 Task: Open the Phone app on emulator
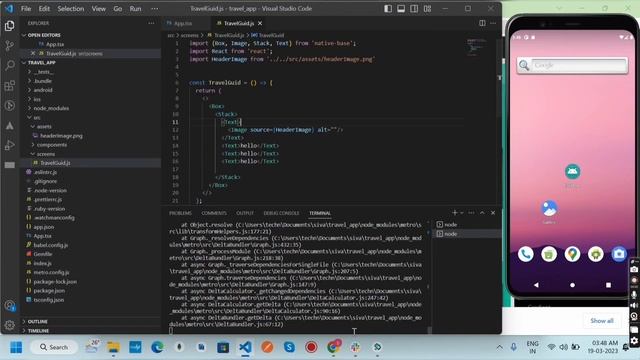(x=526, y=254)
